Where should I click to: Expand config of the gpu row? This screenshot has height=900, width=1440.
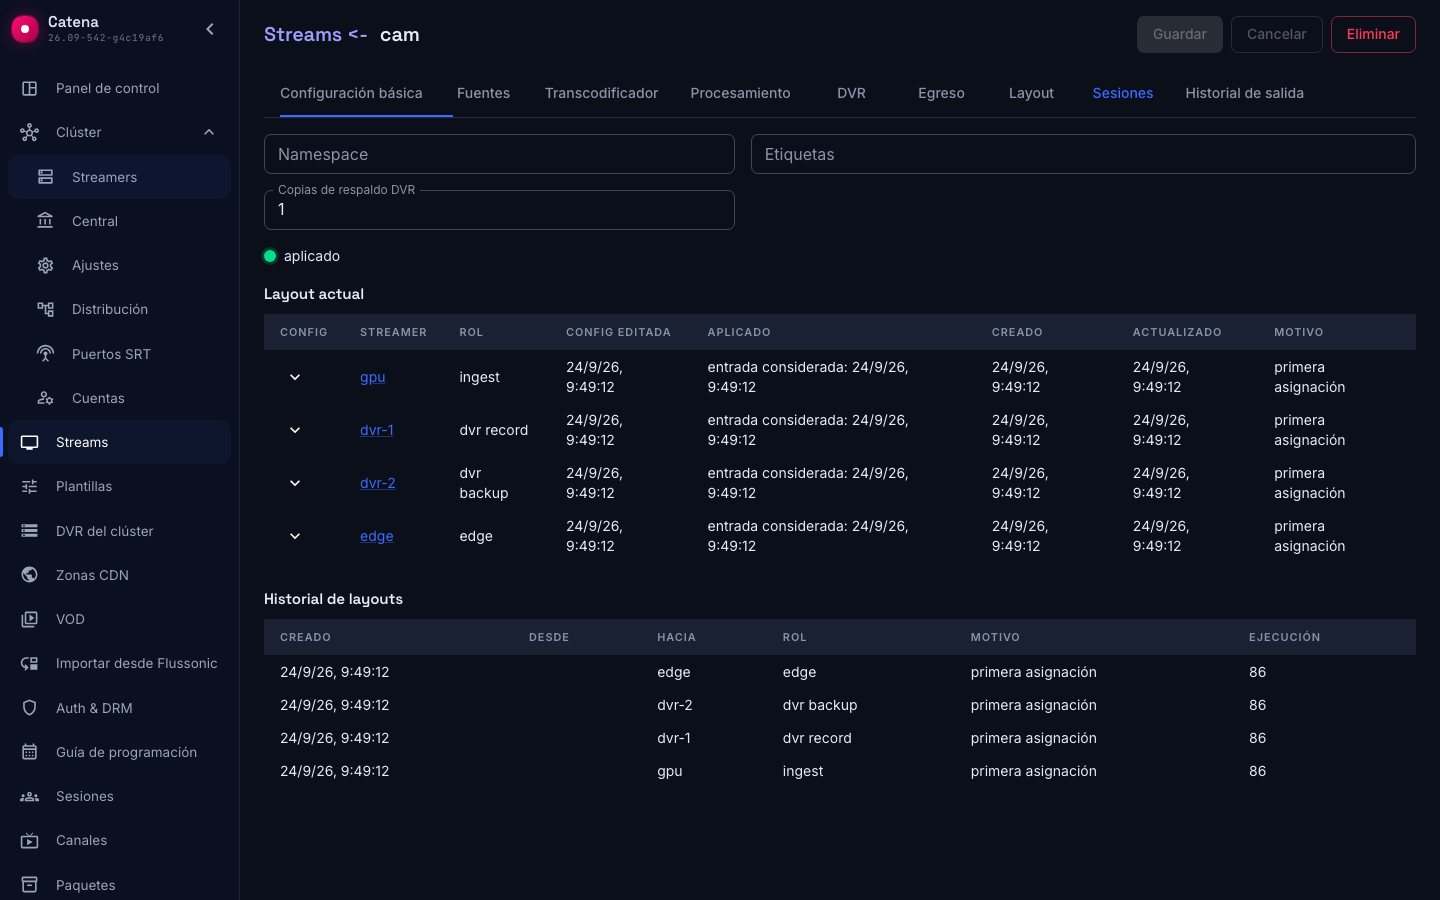pos(295,377)
